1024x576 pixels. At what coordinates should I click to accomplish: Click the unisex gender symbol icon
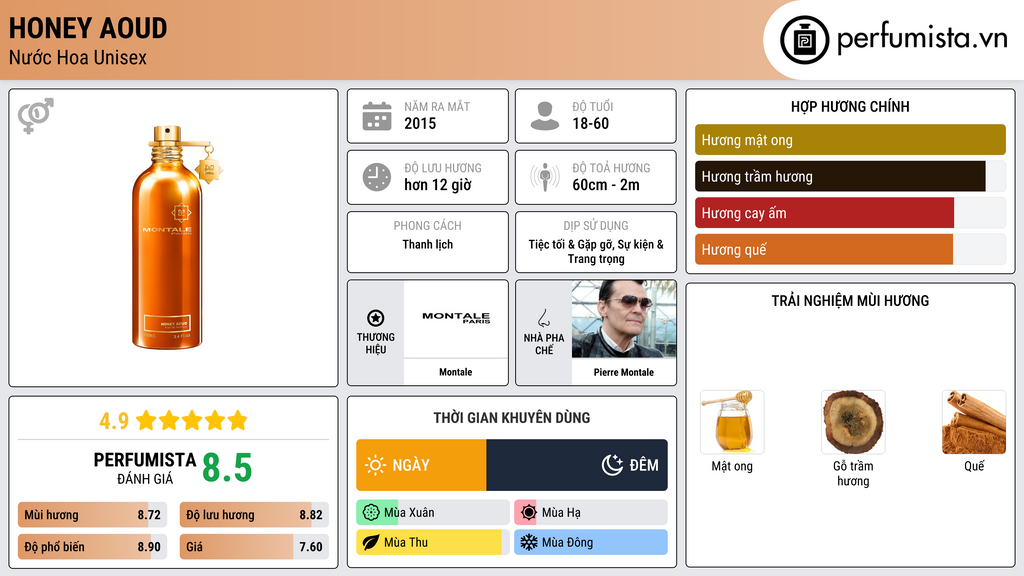[x=36, y=116]
